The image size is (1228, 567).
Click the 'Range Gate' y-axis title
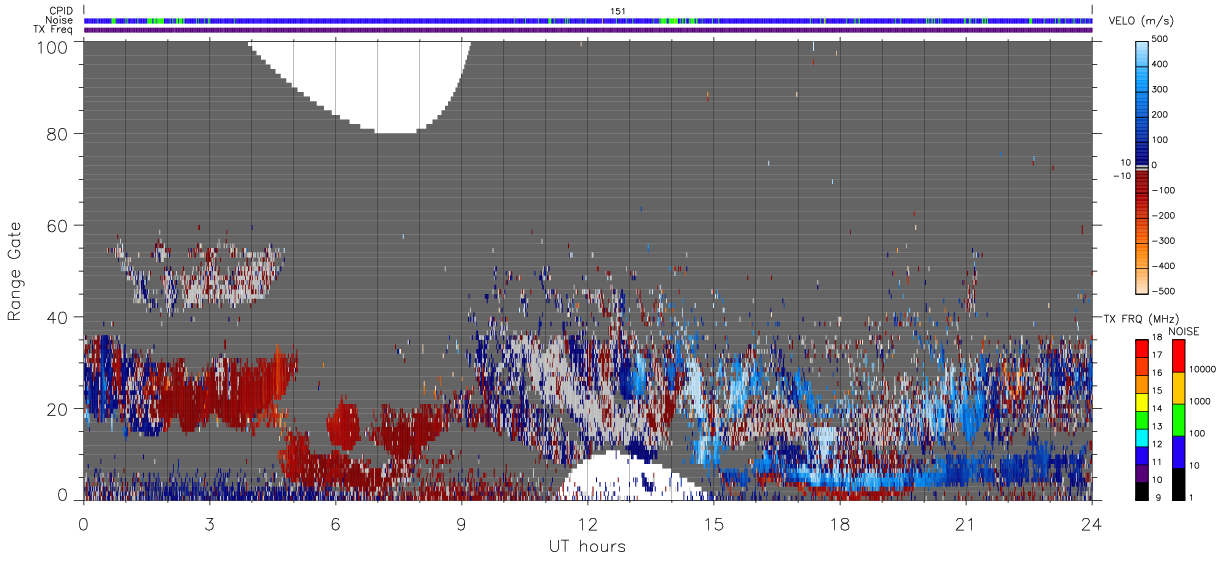[x=15, y=270]
